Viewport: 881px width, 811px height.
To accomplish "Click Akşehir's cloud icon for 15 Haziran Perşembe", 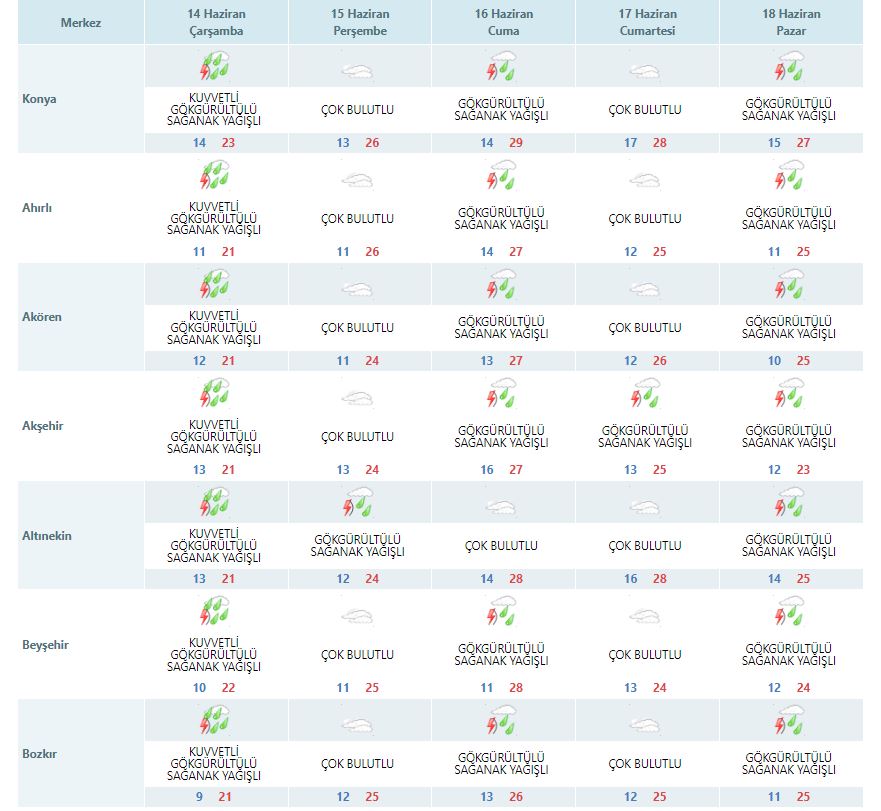I will (x=357, y=398).
